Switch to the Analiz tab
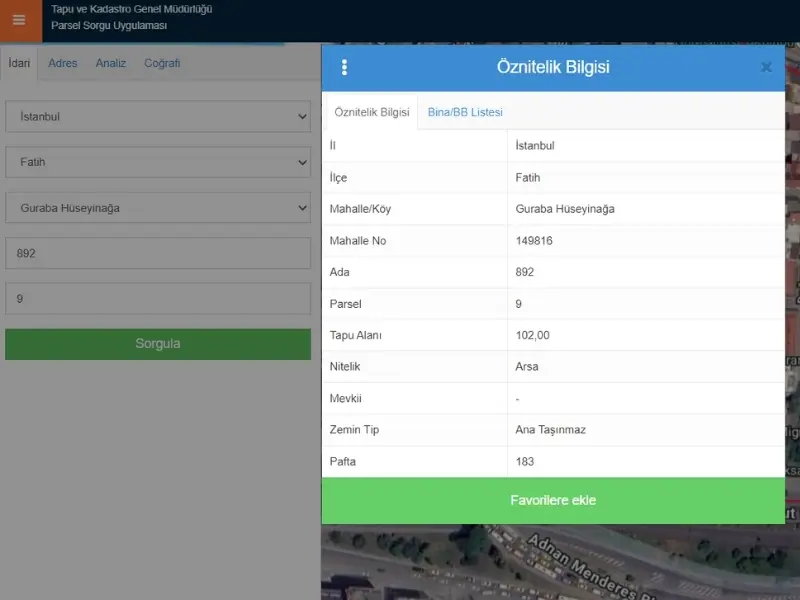The image size is (800, 600). pyautogui.click(x=111, y=63)
